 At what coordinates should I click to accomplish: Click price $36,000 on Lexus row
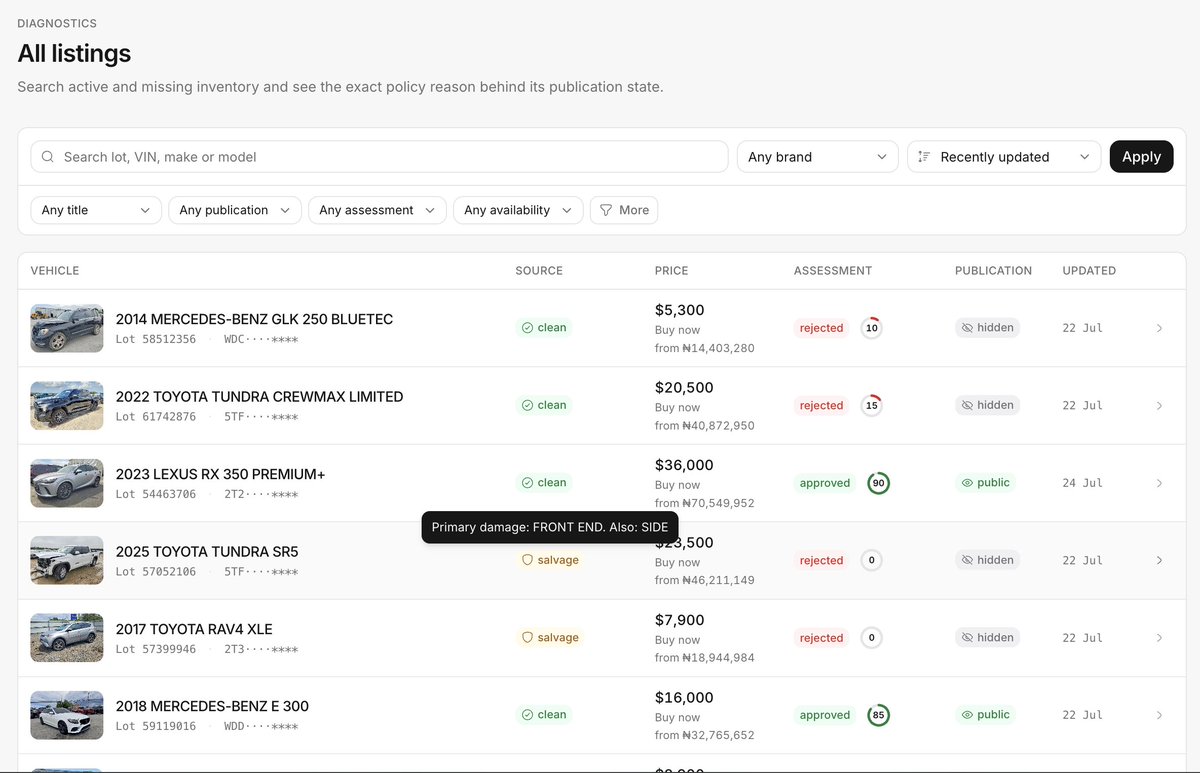[x=684, y=465]
